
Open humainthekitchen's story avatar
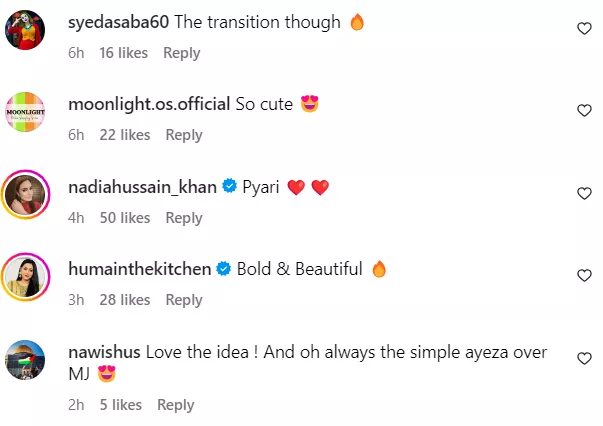coord(28,275)
